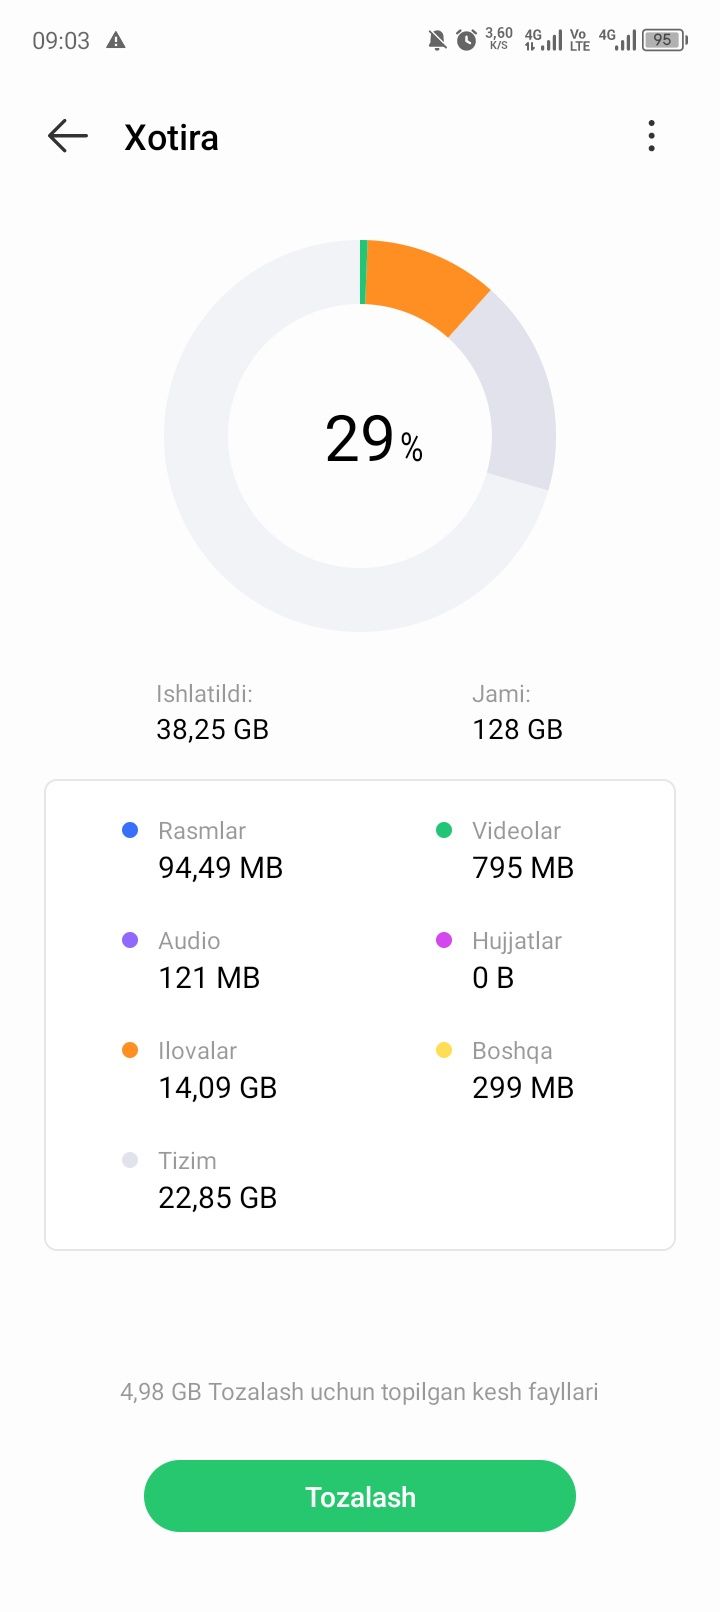This screenshot has height=1612, width=720.
Task: Select the Audio 121 MB entry
Action: pyautogui.click(x=190, y=959)
